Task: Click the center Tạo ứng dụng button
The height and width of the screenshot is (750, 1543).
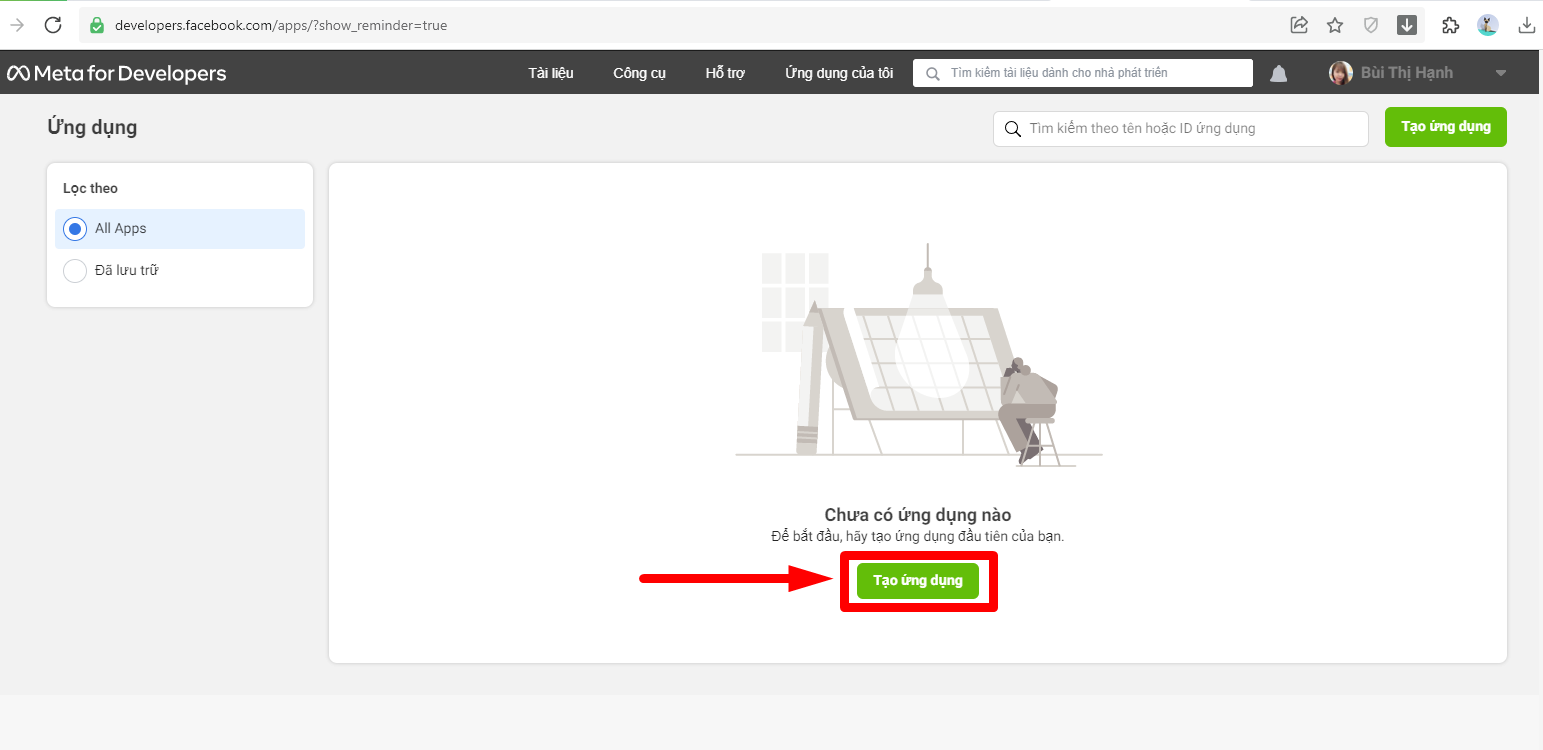Action: pyautogui.click(x=917, y=581)
